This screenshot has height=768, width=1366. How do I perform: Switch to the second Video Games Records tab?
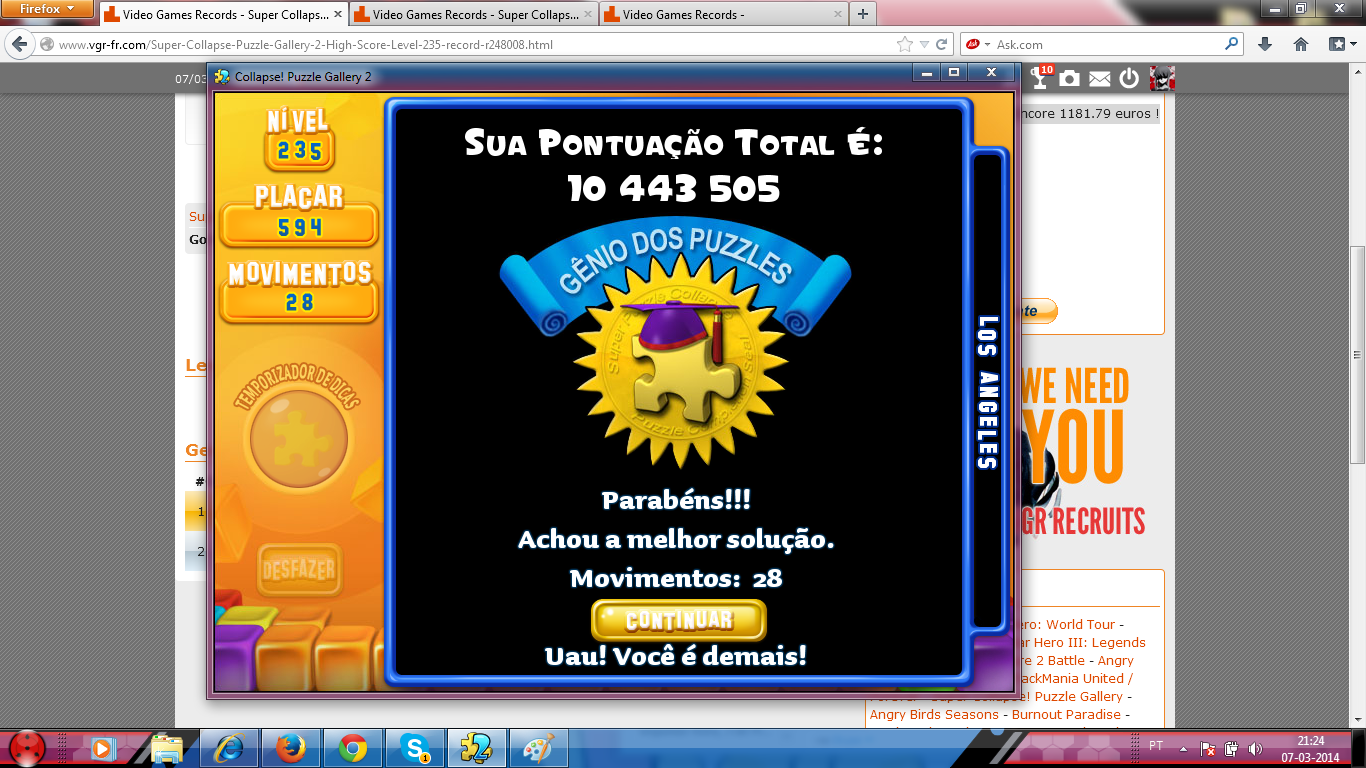point(469,15)
